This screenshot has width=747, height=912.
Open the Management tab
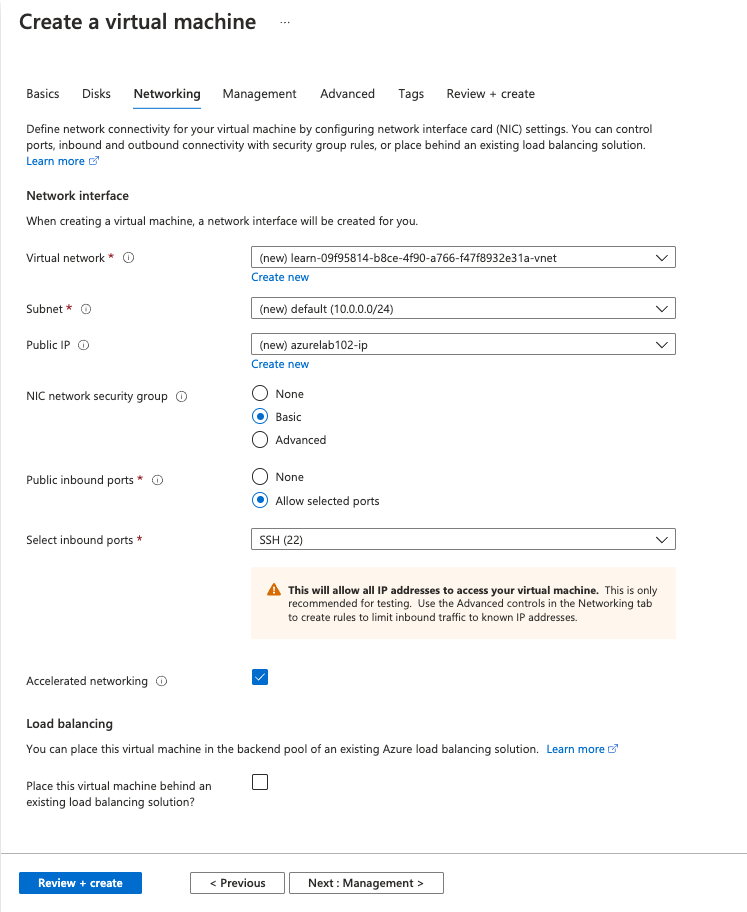click(x=259, y=94)
